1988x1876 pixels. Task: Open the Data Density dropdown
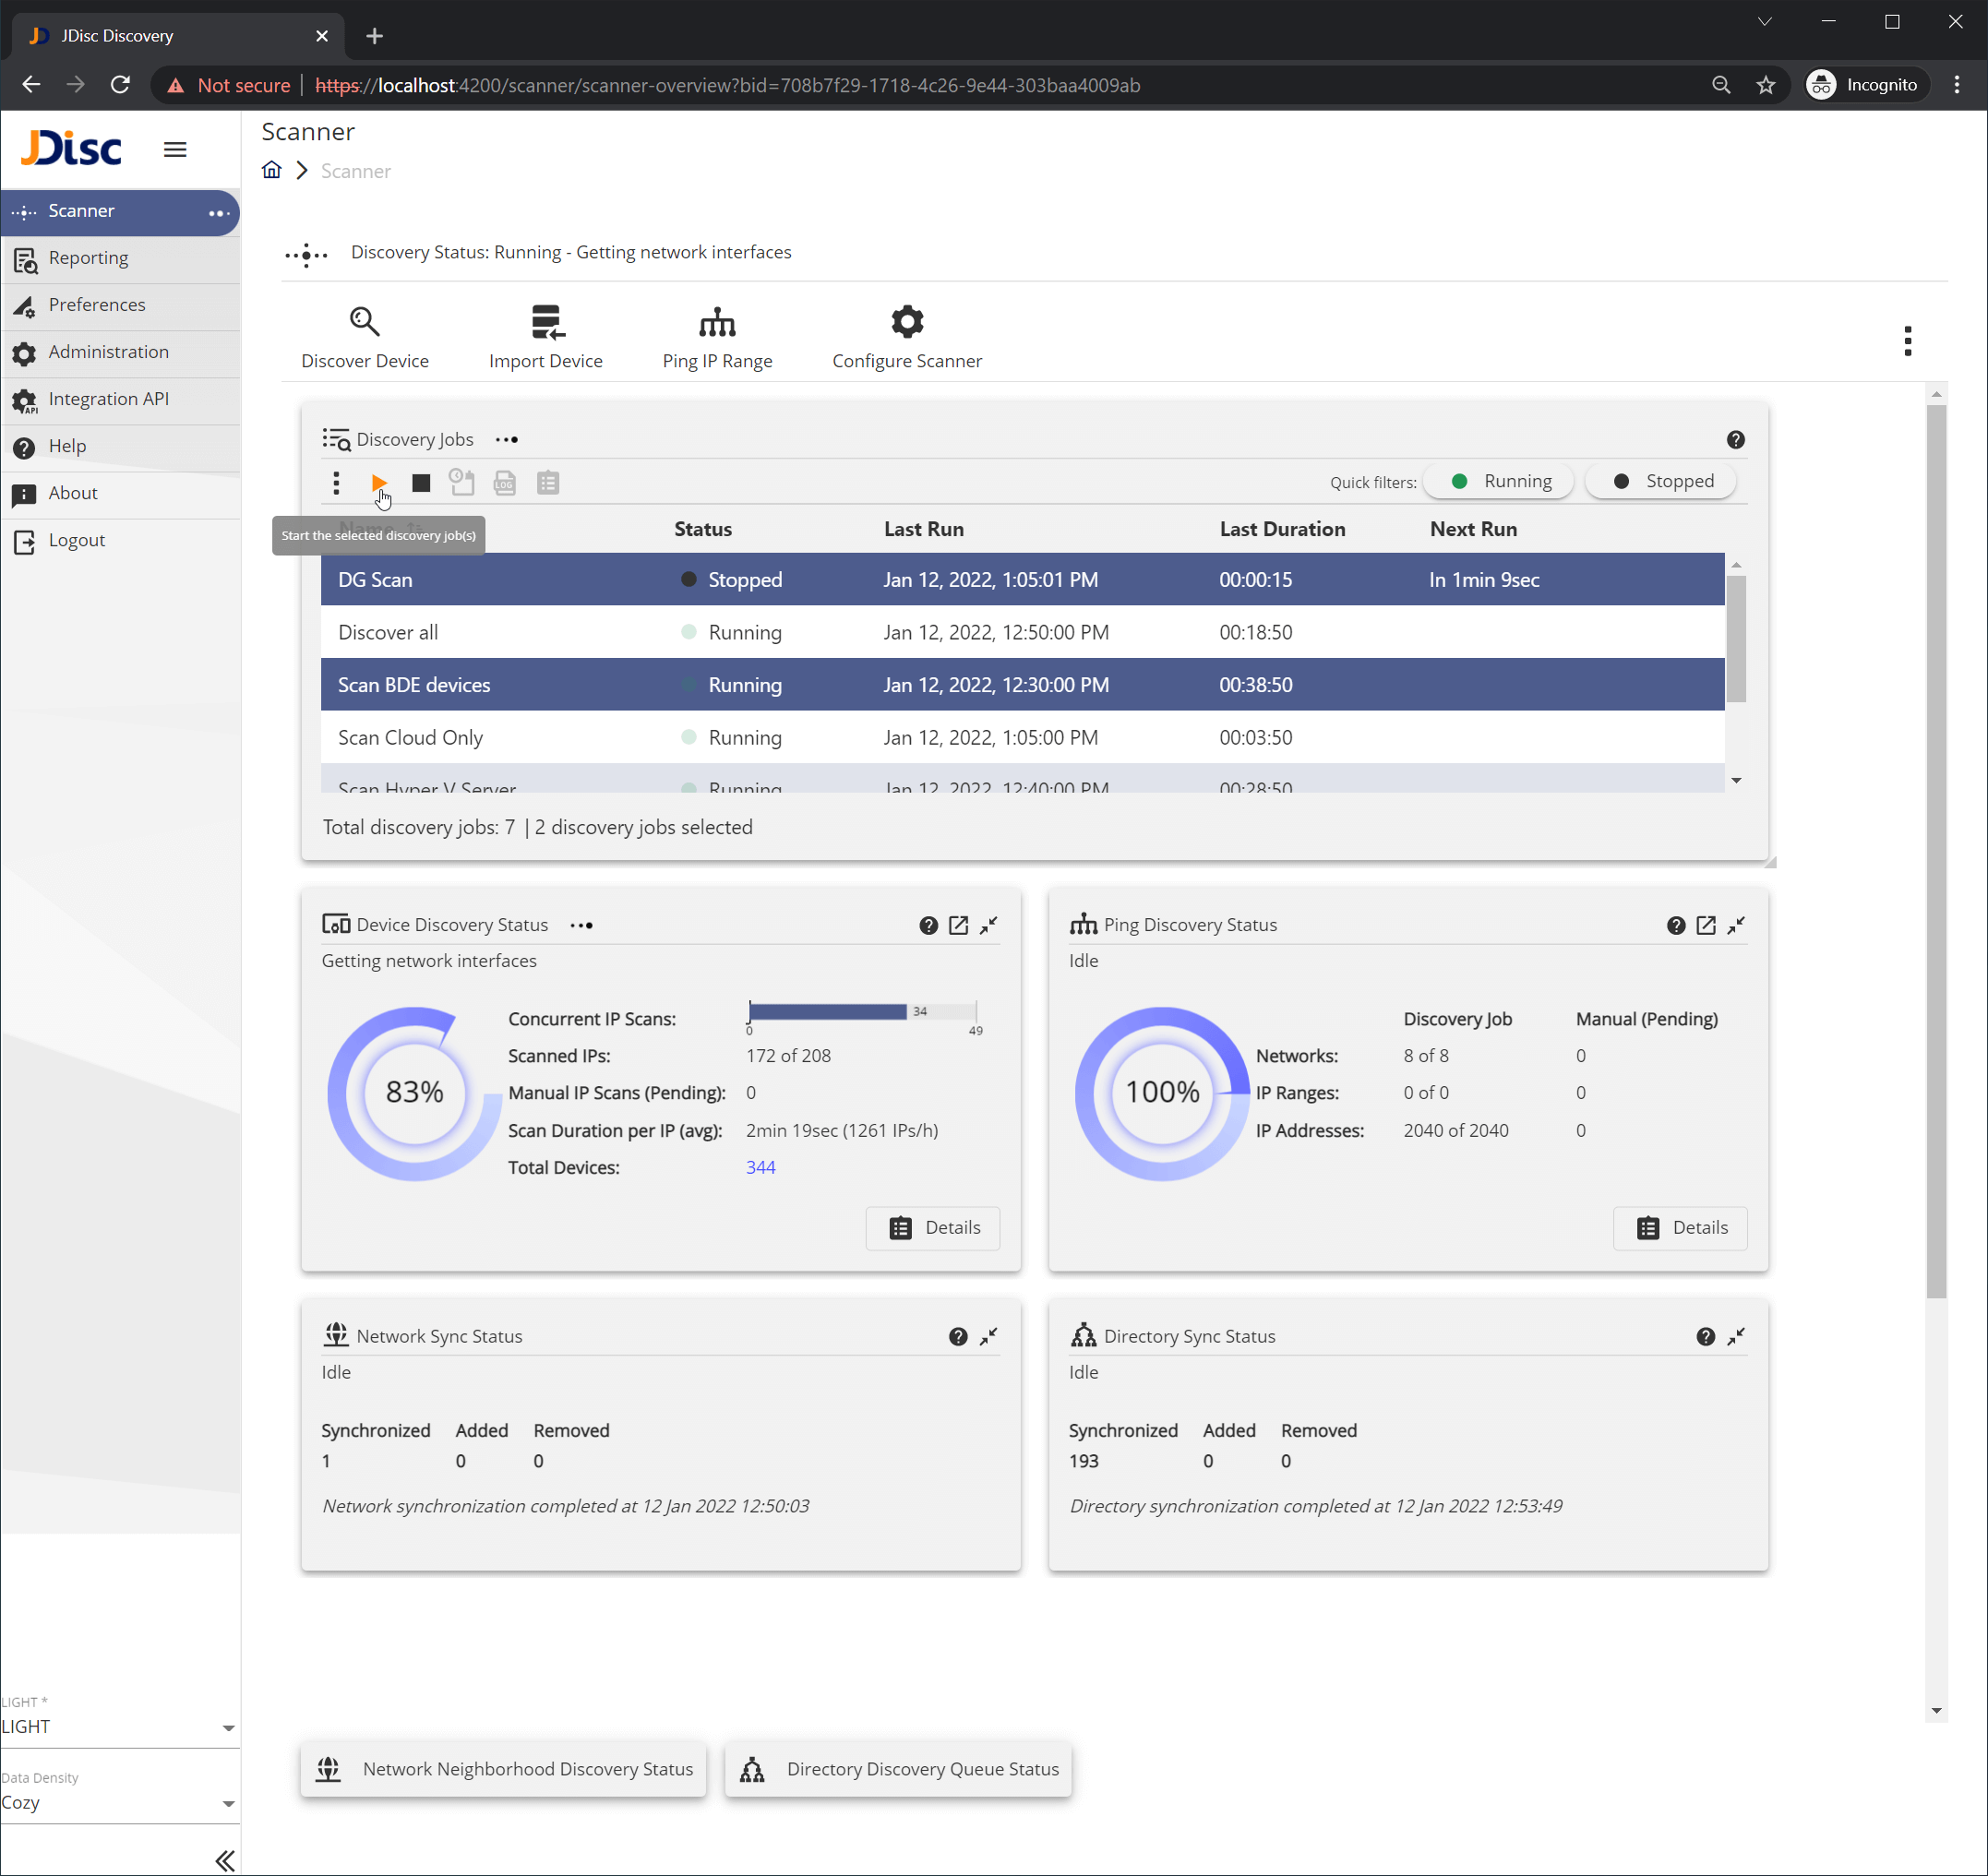pyautogui.click(x=120, y=1803)
